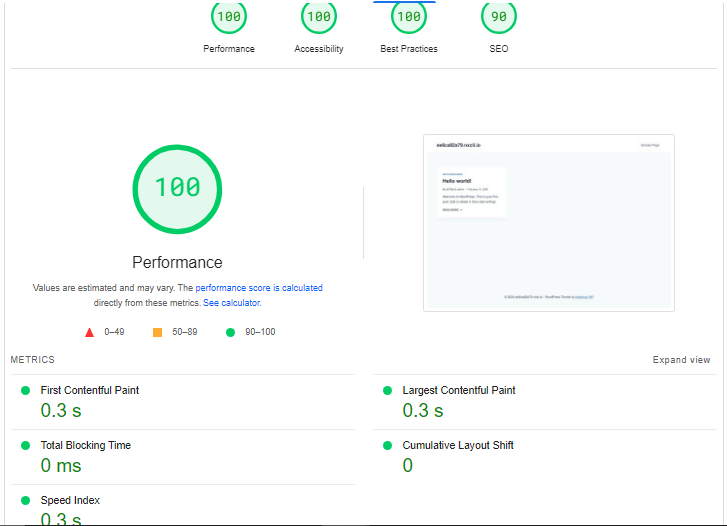The width and height of the screenshot is (727, 526).
Task: Click the '0.3 s' First Contentful Paint value
Action: point(61,411)
